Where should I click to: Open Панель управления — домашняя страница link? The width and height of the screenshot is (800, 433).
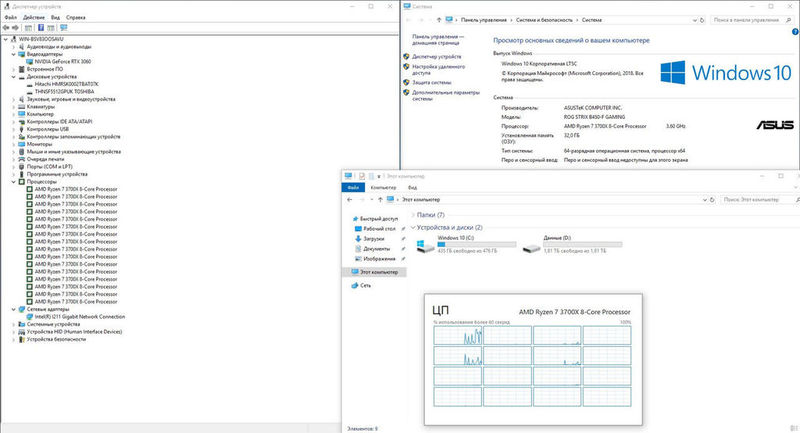[438, 40]
